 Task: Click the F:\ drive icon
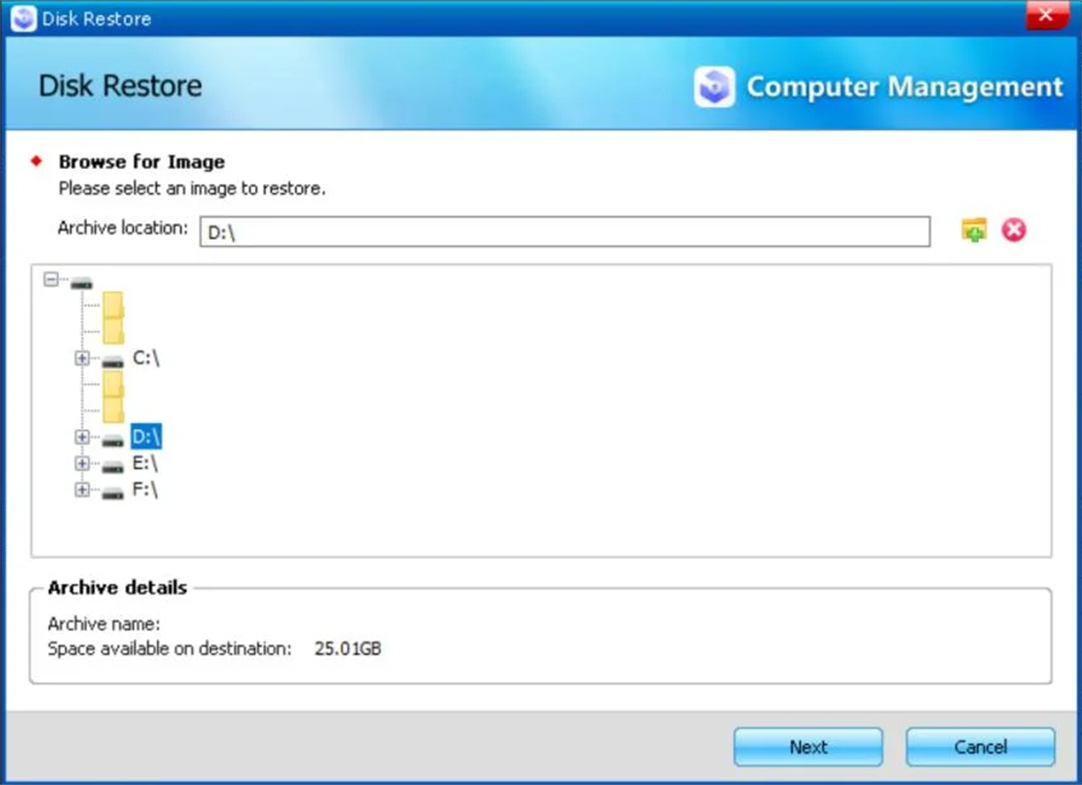click(x=113, y=492)
